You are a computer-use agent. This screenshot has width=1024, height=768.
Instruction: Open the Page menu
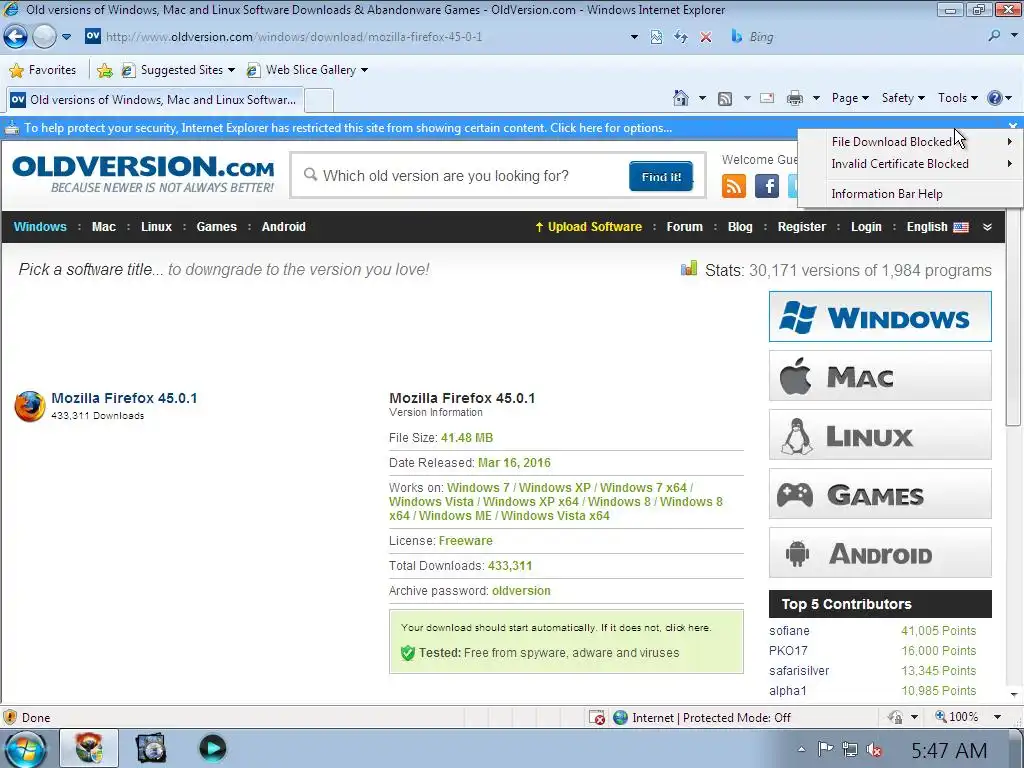[x=850, y=98]
